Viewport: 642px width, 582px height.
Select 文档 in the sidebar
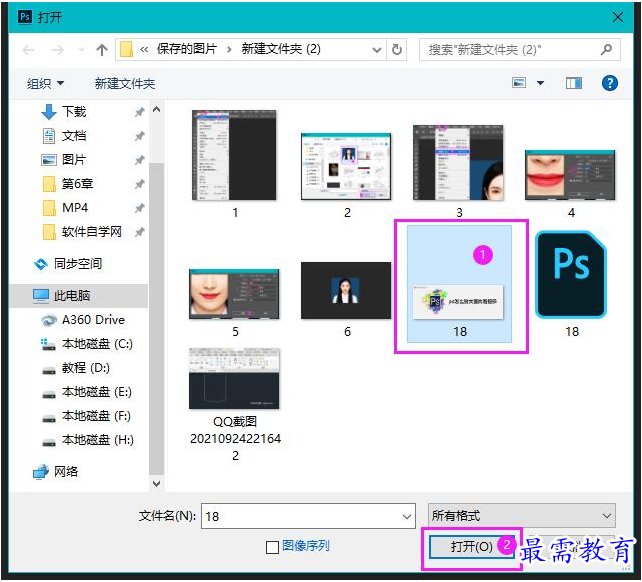point(74,136)
